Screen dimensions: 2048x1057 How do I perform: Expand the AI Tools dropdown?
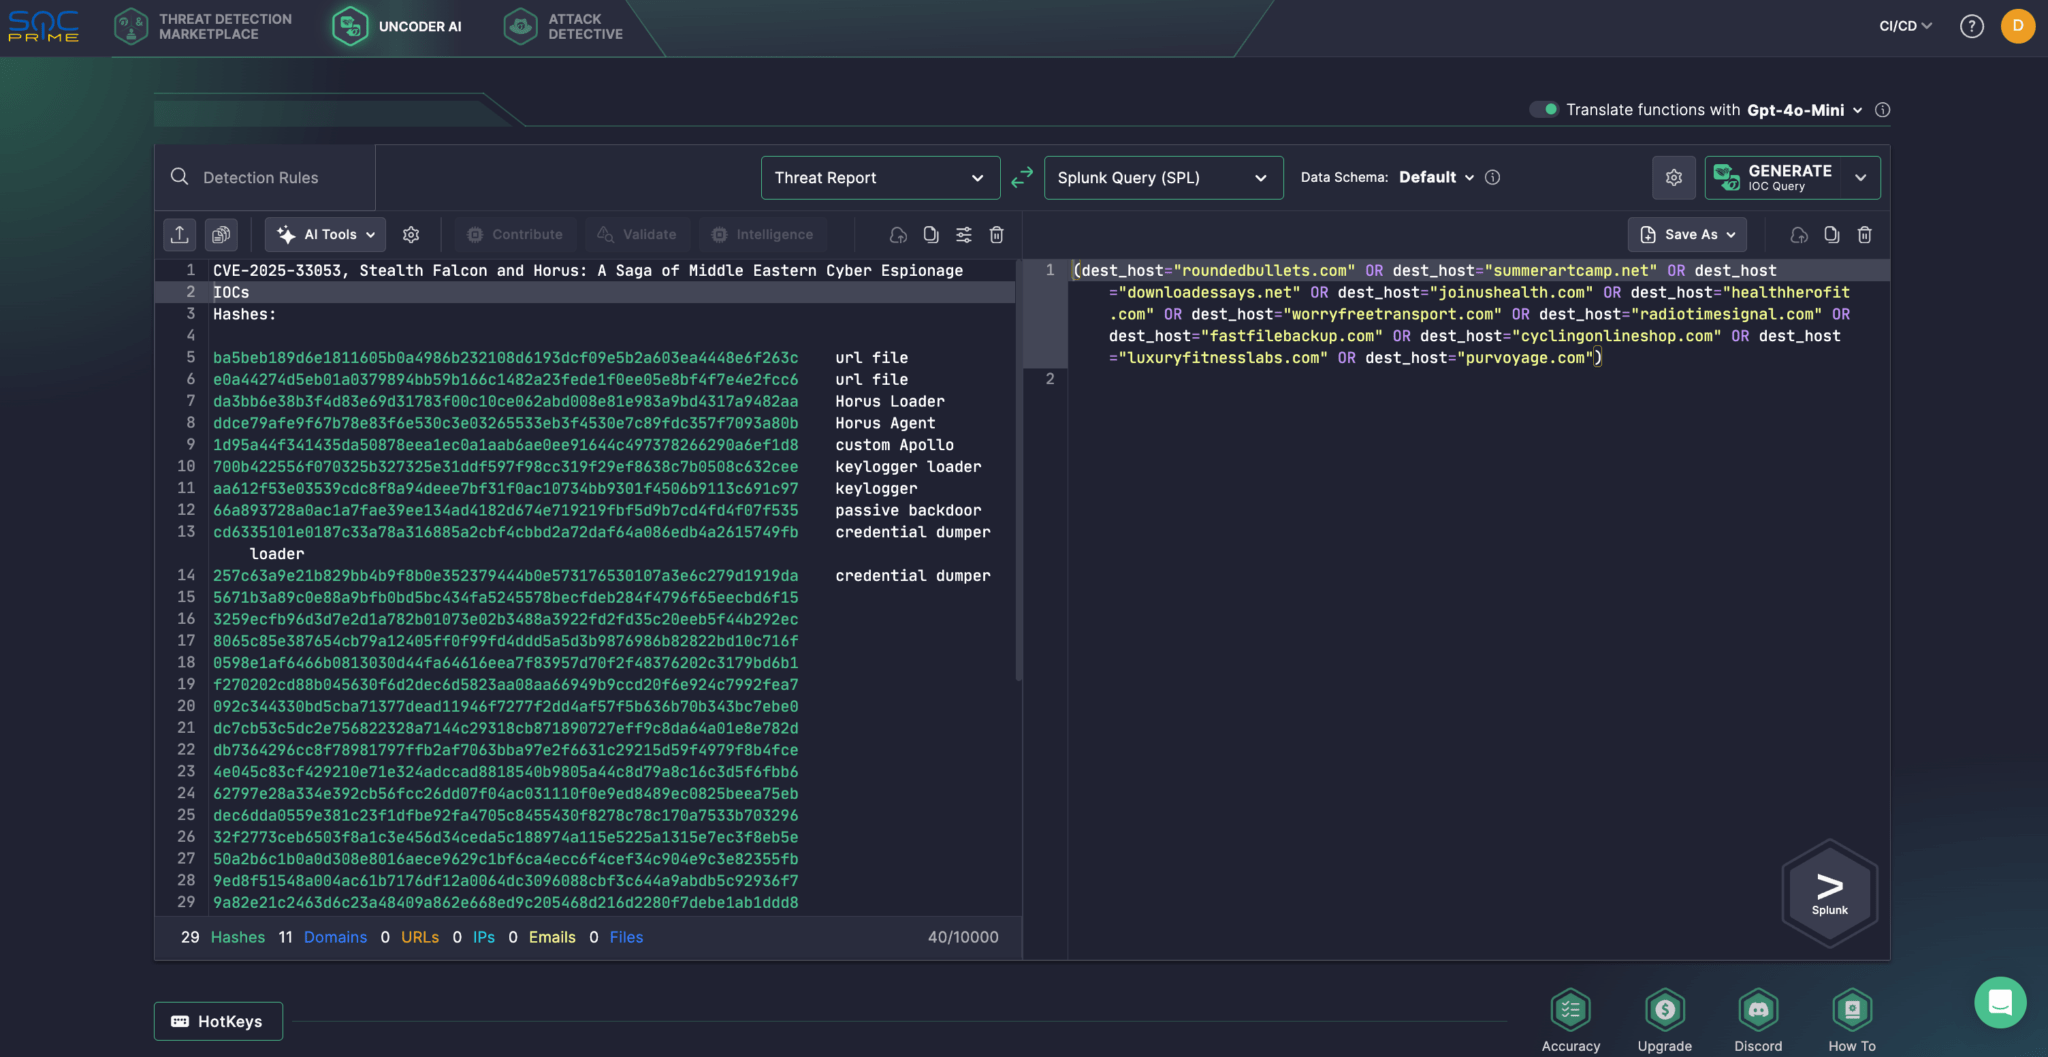coord(324,234)
